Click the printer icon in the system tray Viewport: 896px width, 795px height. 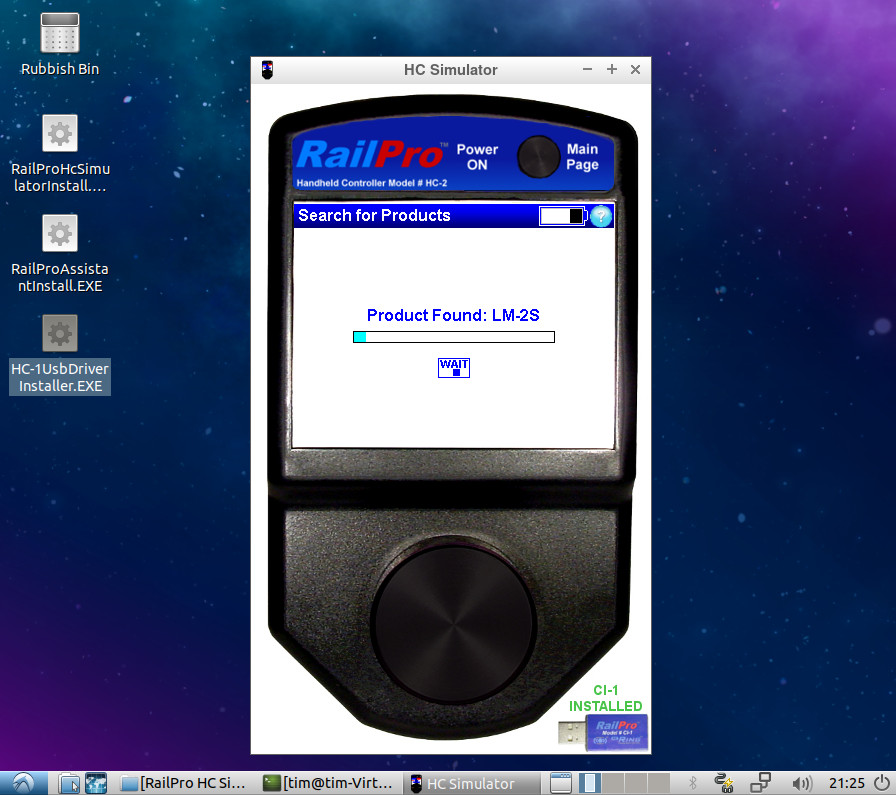760,783
